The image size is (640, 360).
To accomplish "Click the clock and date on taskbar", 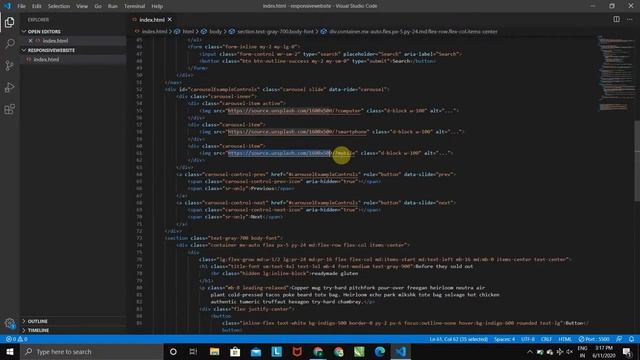I will tap(604, 351).
